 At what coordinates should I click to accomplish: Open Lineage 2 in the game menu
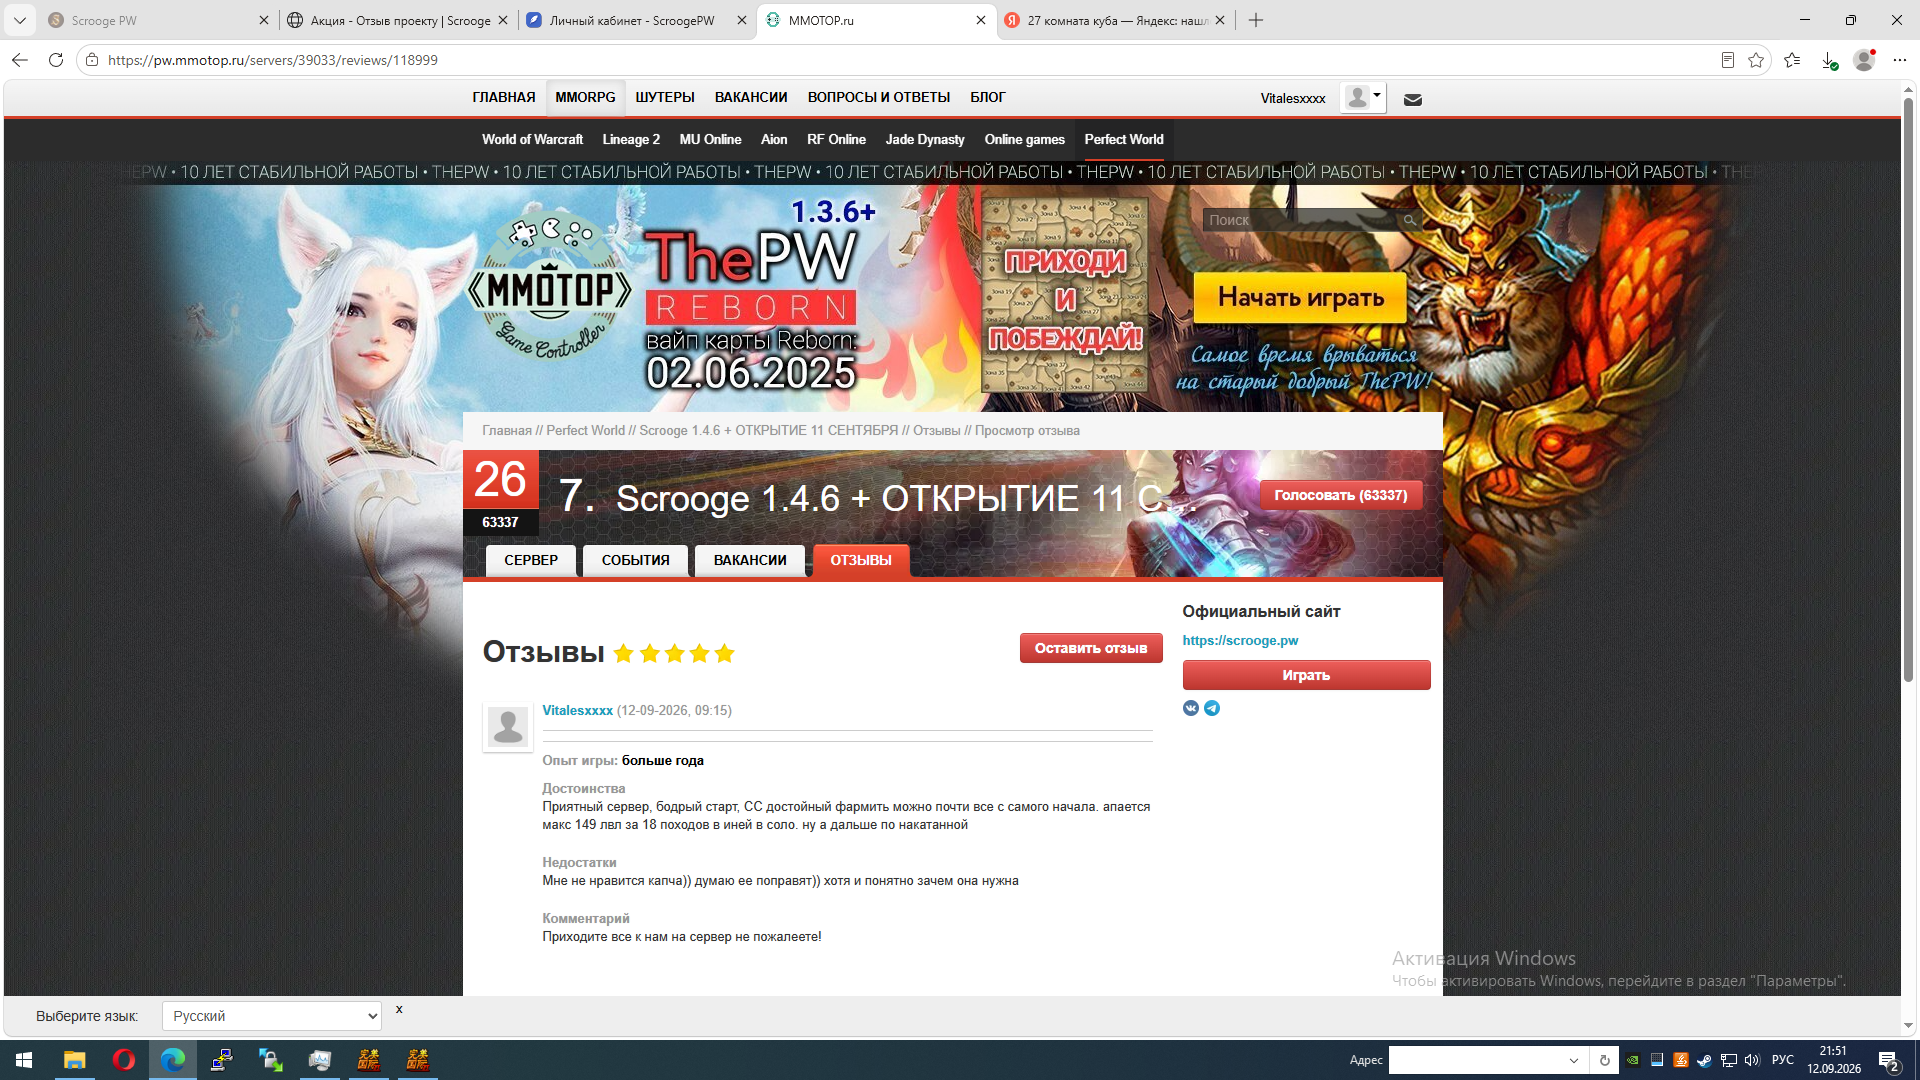631,139
